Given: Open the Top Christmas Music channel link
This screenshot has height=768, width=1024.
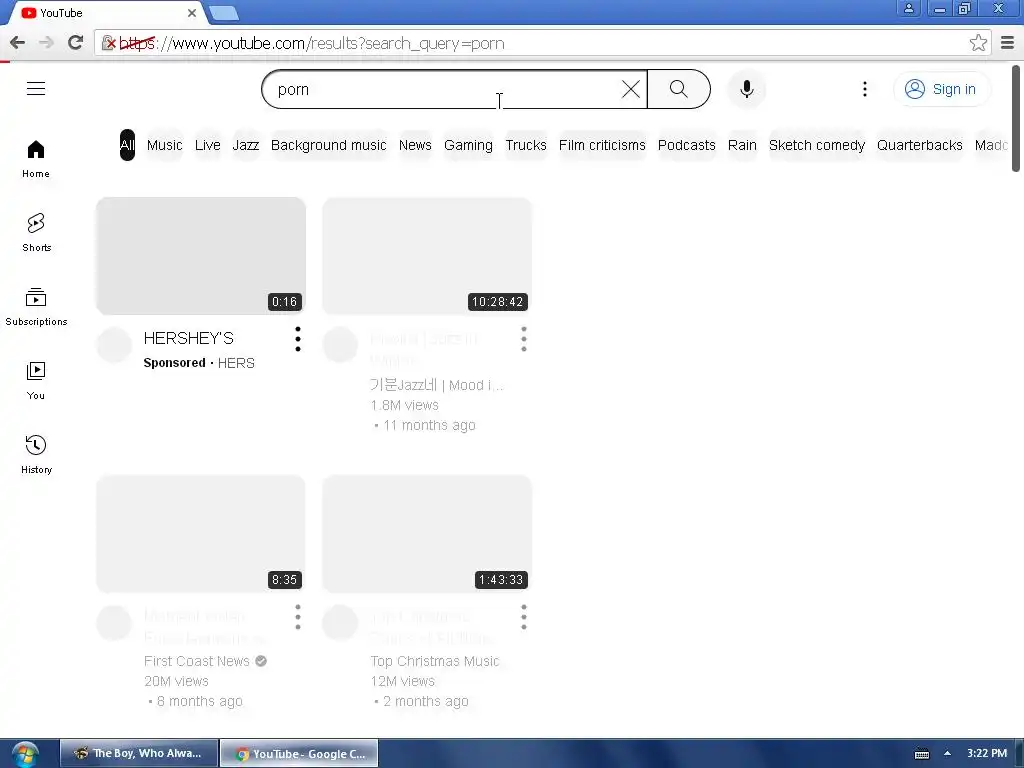Looking at the screenshot, I should 435,661.
